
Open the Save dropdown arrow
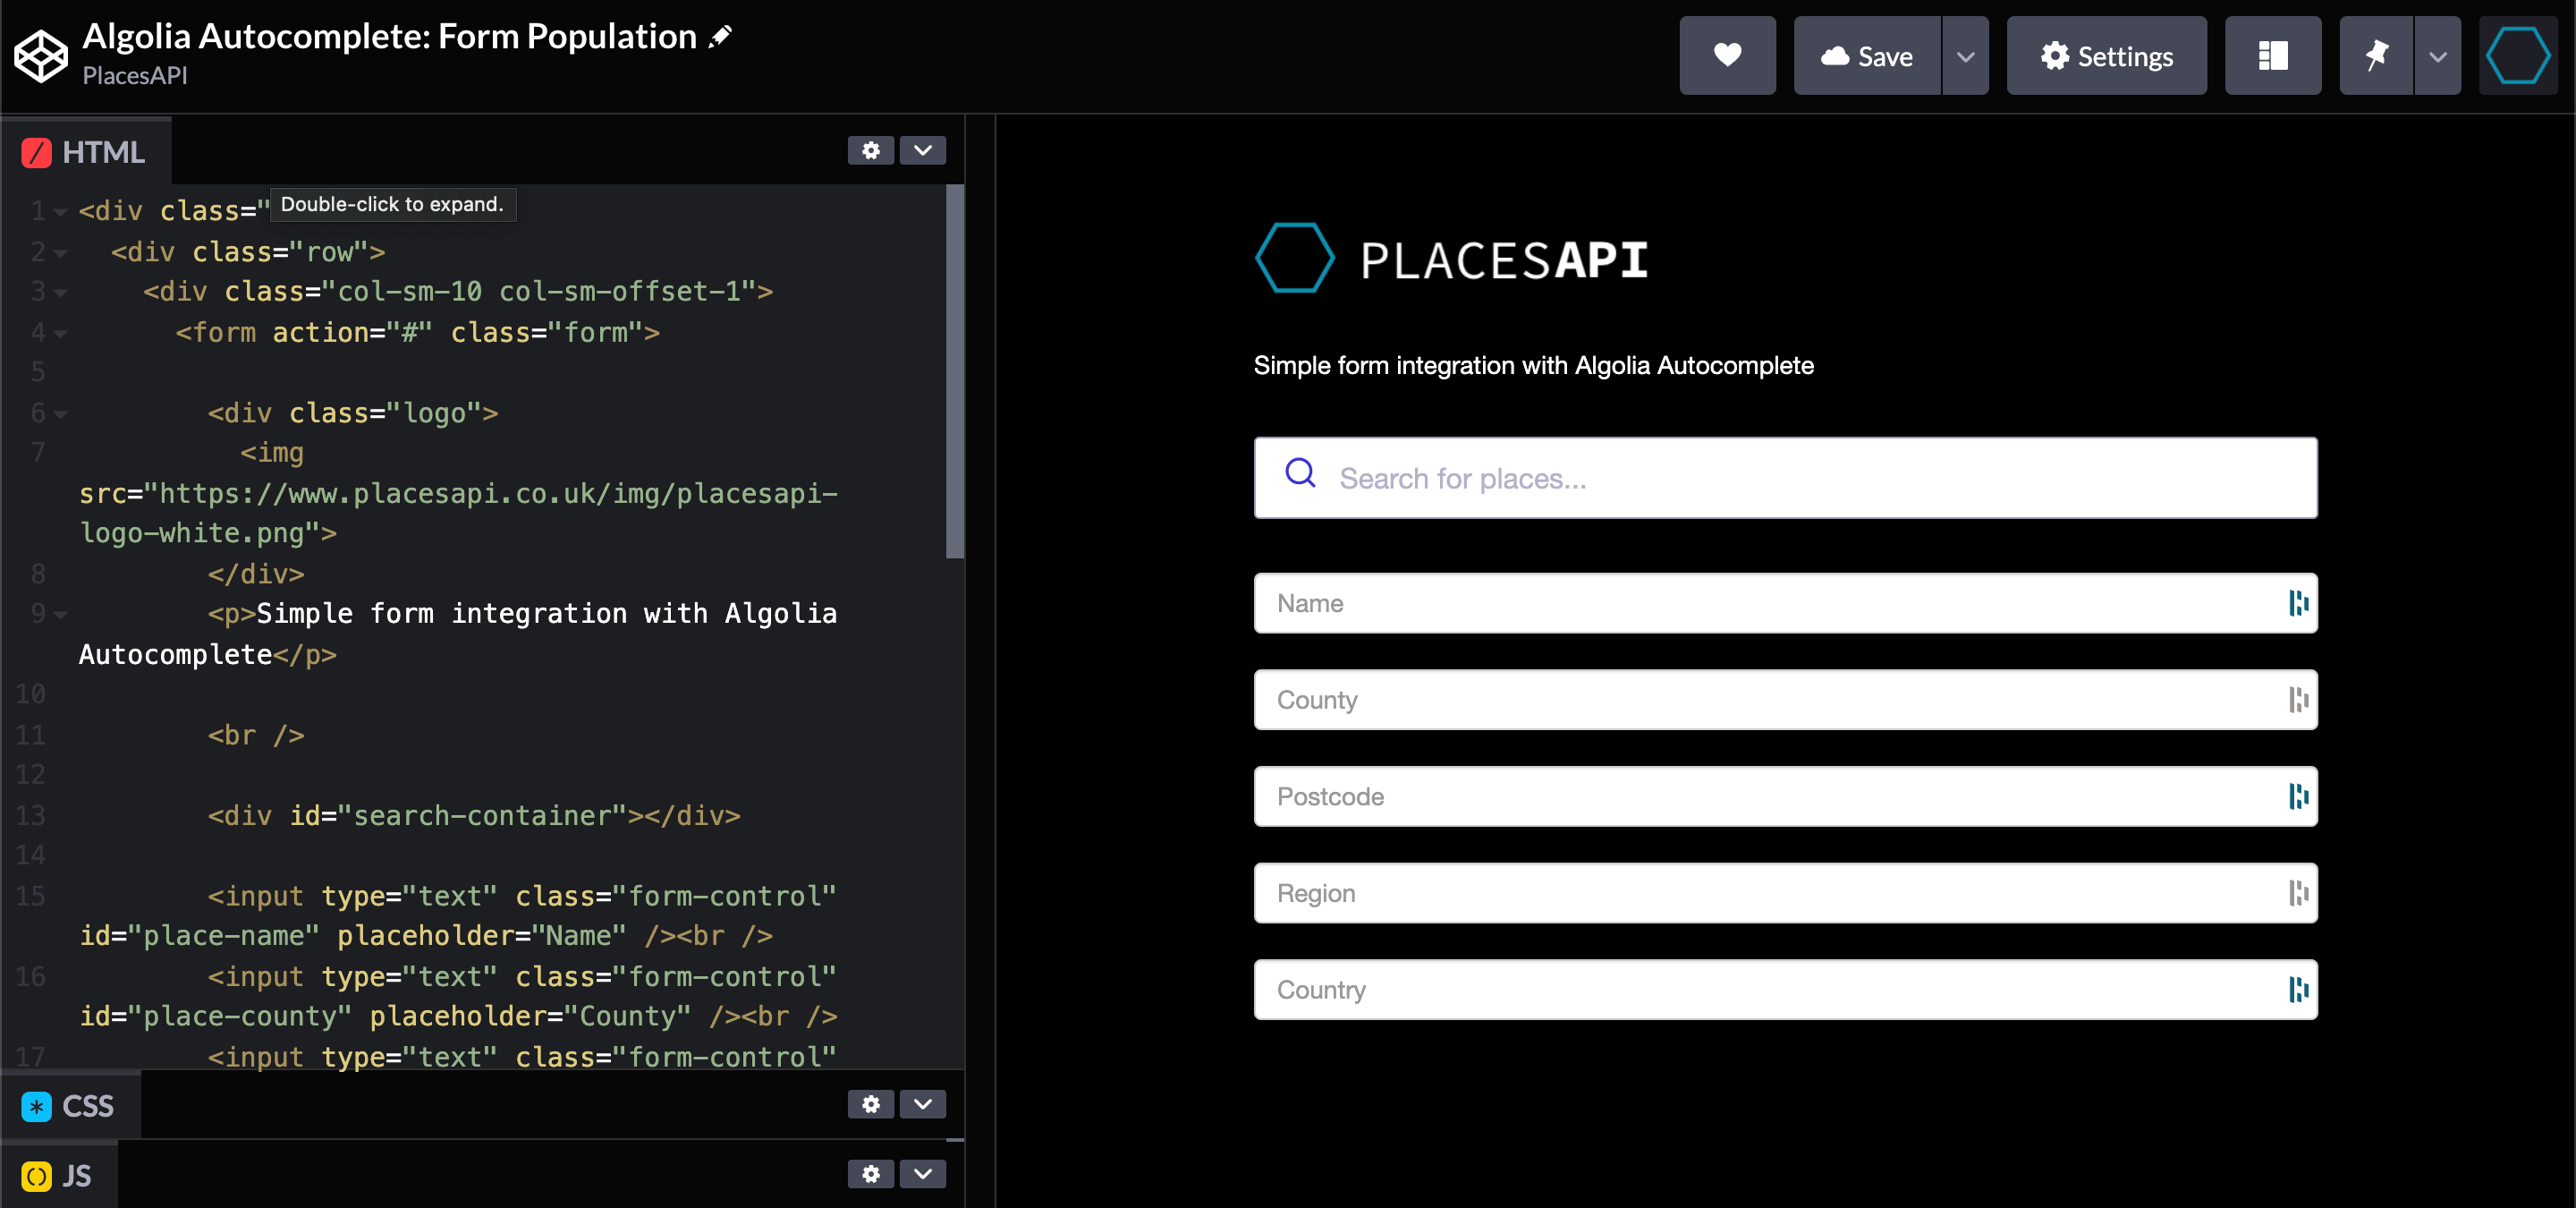click(1966, 56)
